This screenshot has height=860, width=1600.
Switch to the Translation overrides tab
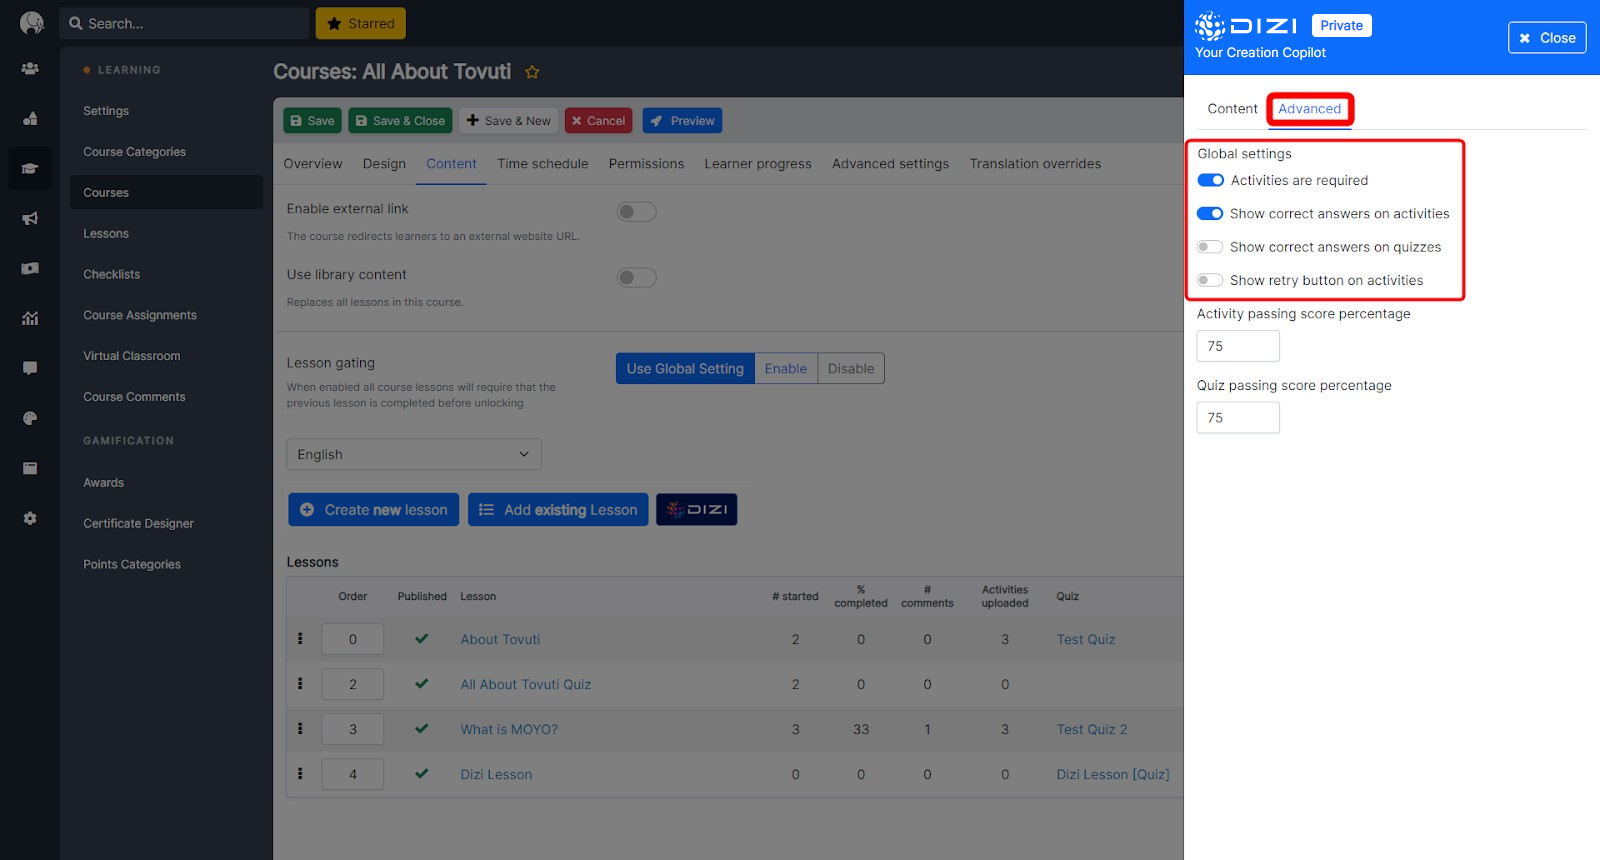point(1035,164)
